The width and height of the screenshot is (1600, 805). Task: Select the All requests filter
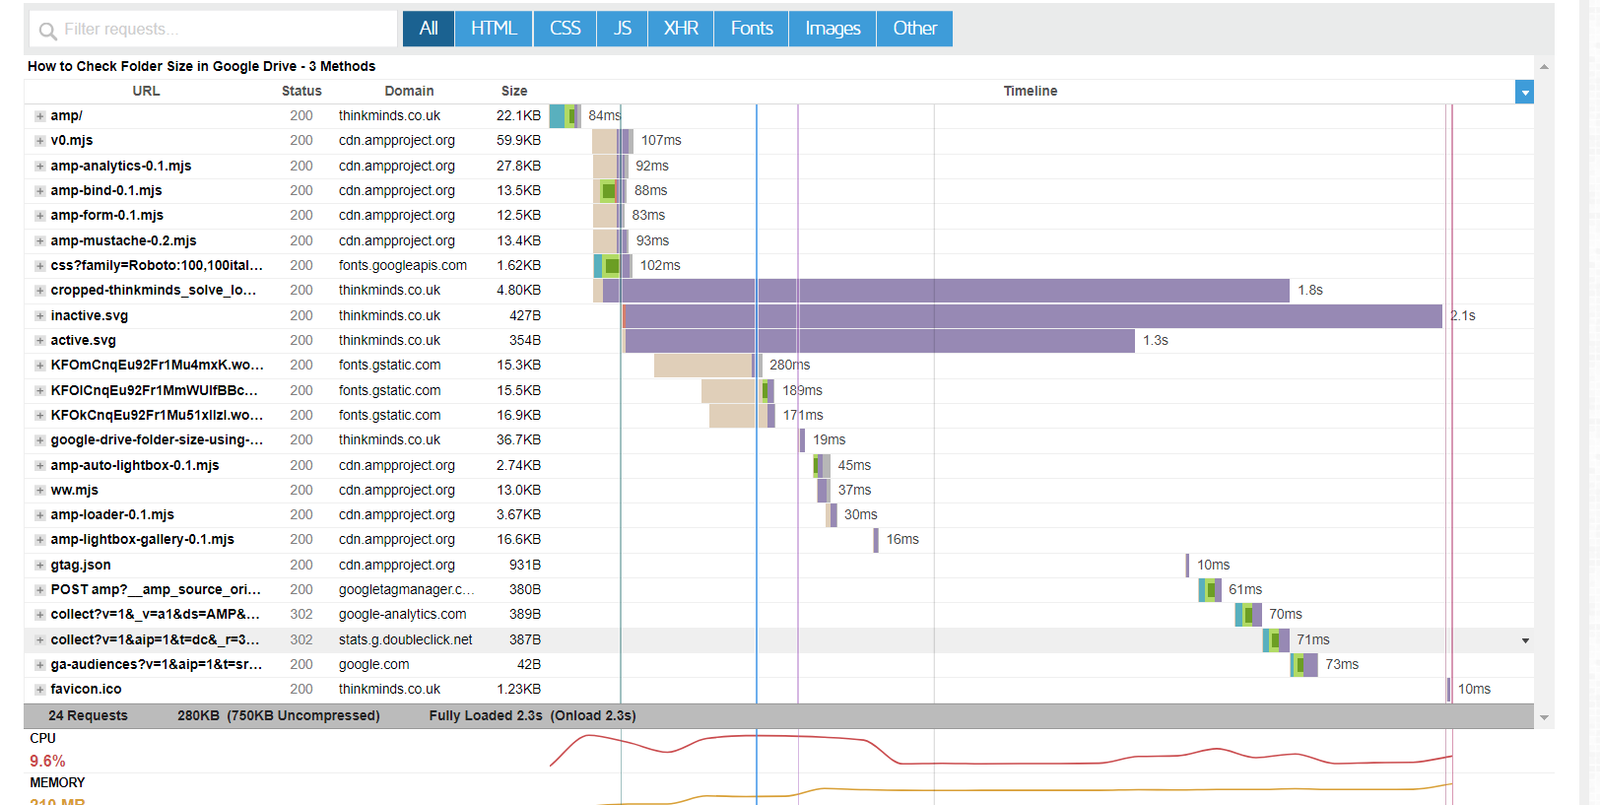click(428, 29)
